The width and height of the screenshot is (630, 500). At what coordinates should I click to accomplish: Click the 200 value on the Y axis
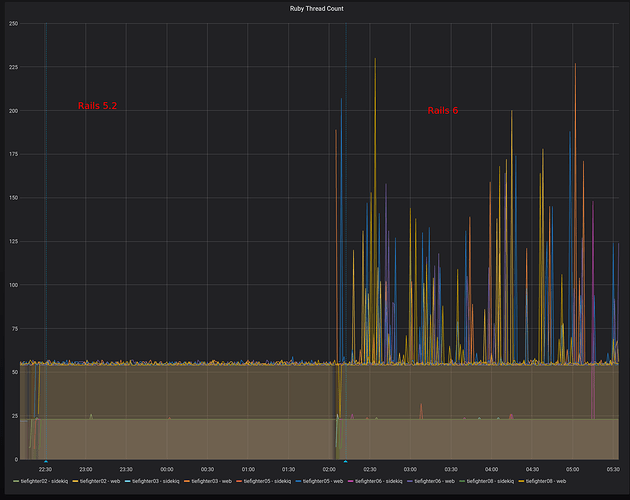pos(13,111)
